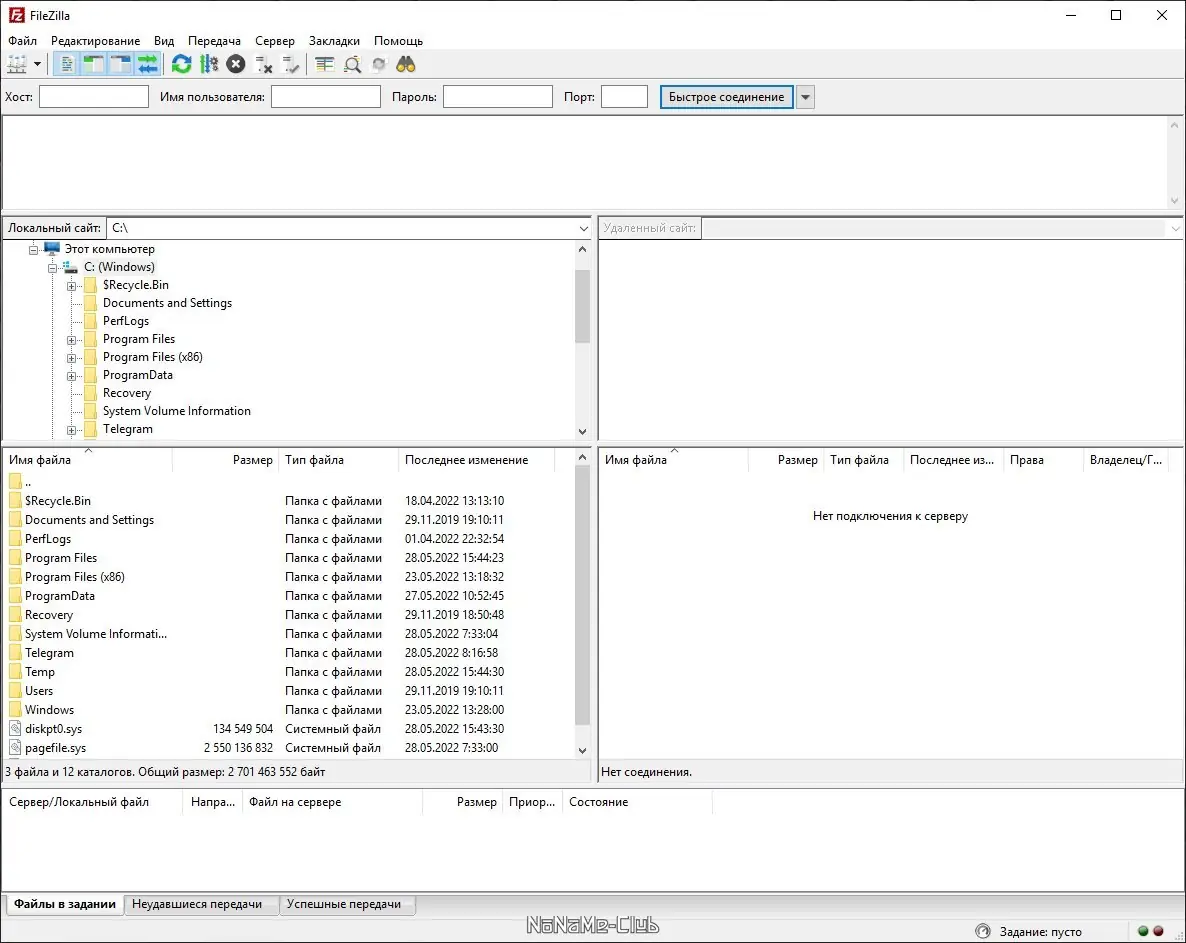This screenshot has height=943, width=1186.
Task: Click the disconnect from server icon
Action: pyautogui.click(x=263, y=64)
